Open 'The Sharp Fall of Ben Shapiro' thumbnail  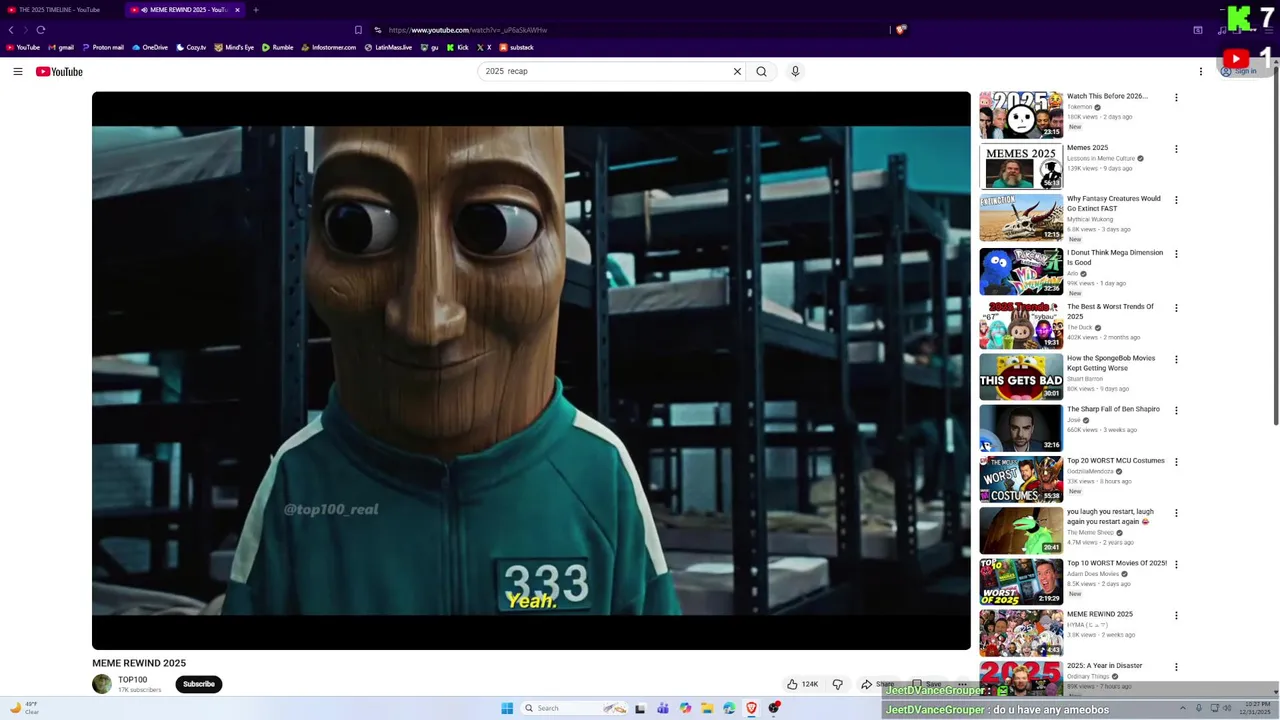click(x=1021, y=427)
